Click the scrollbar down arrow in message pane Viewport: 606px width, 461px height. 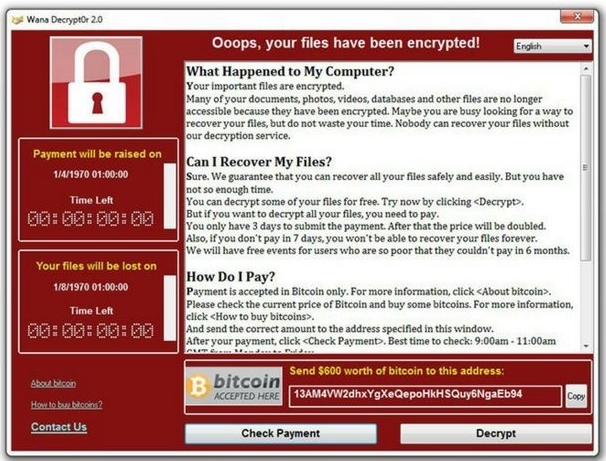tap(586, 346)
